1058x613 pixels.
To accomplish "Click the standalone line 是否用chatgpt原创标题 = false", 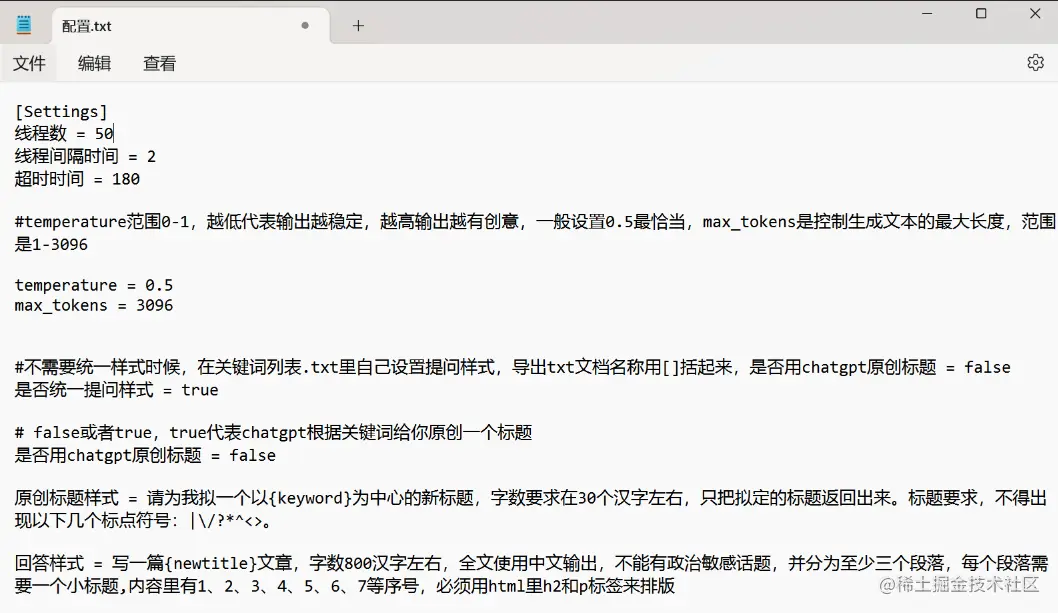I will pos(145,456).
